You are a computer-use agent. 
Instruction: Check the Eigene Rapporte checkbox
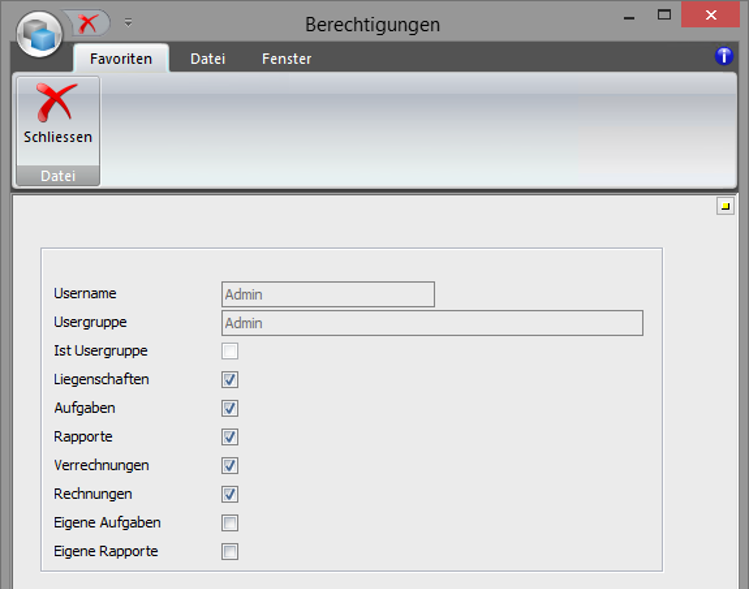click(x=230, y=551)
